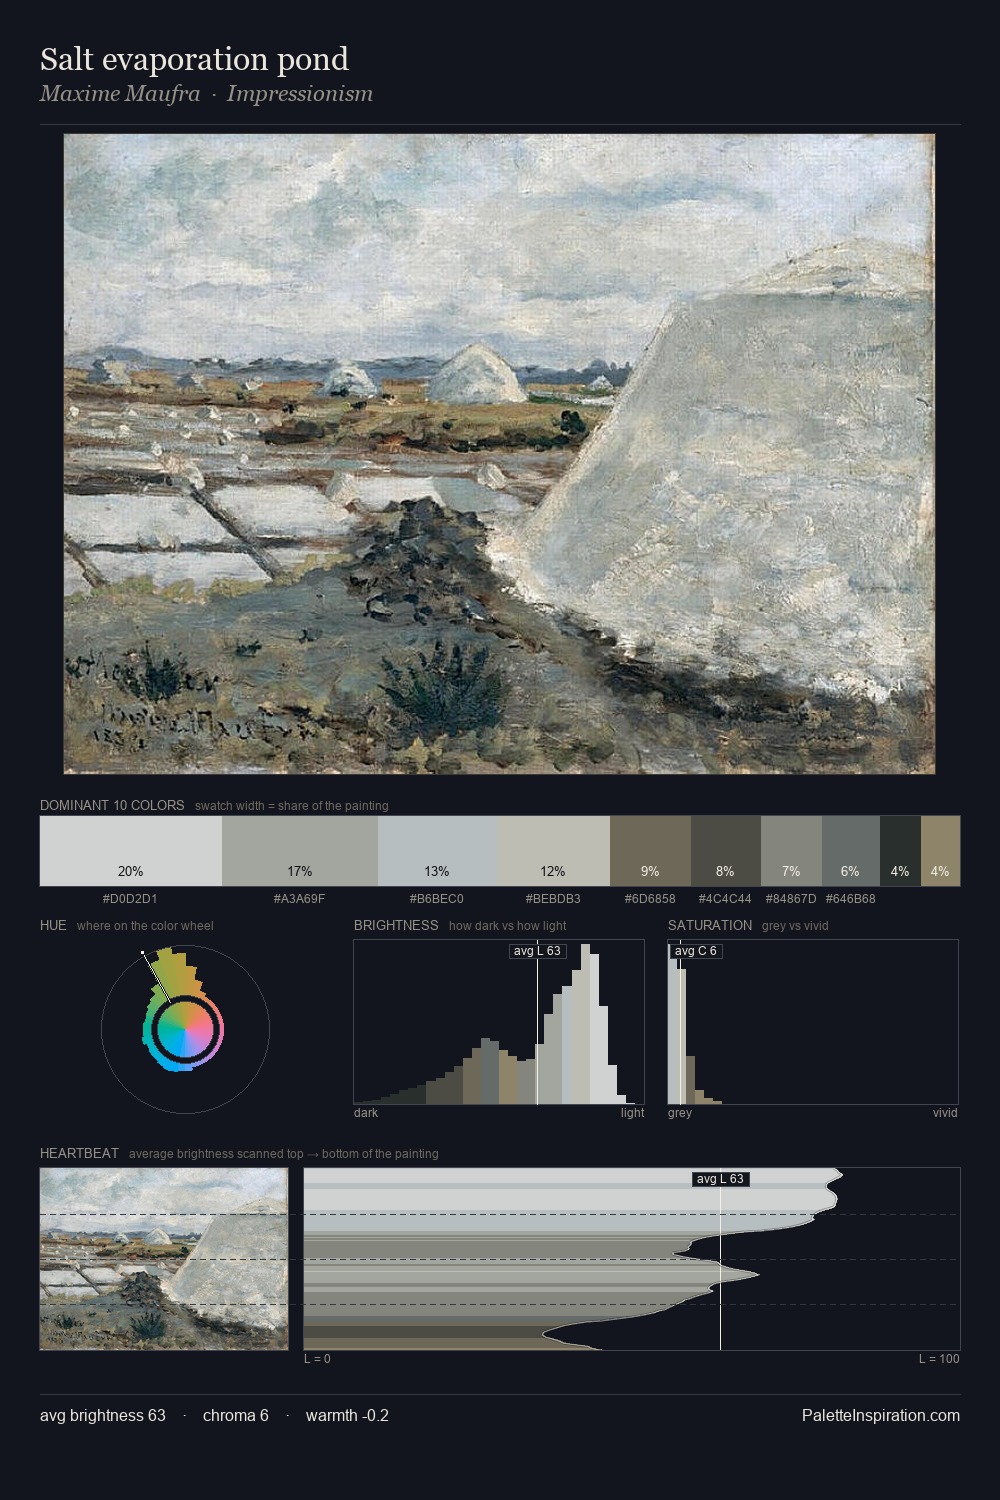Screen dimensions: 1000x1500
Task: Pick the 7% medium grey swatch
Action: tap(791, 851)
